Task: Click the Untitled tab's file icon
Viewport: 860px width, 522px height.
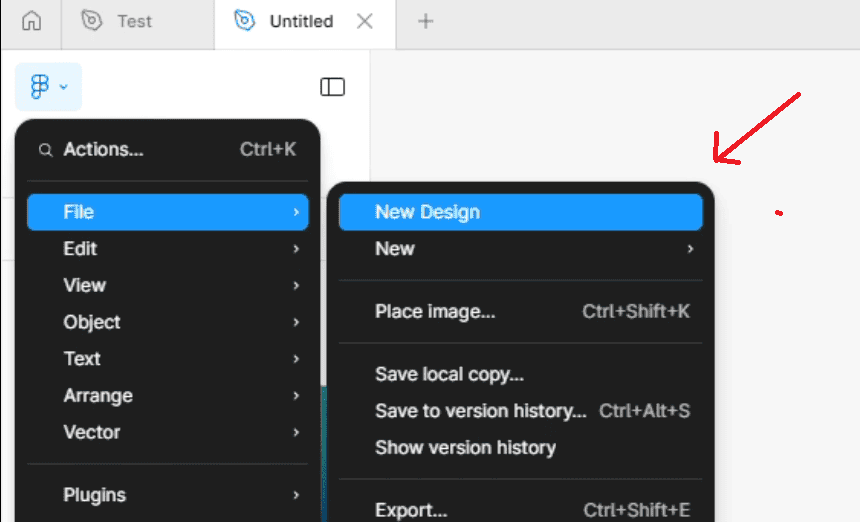Action: (244, 21)
